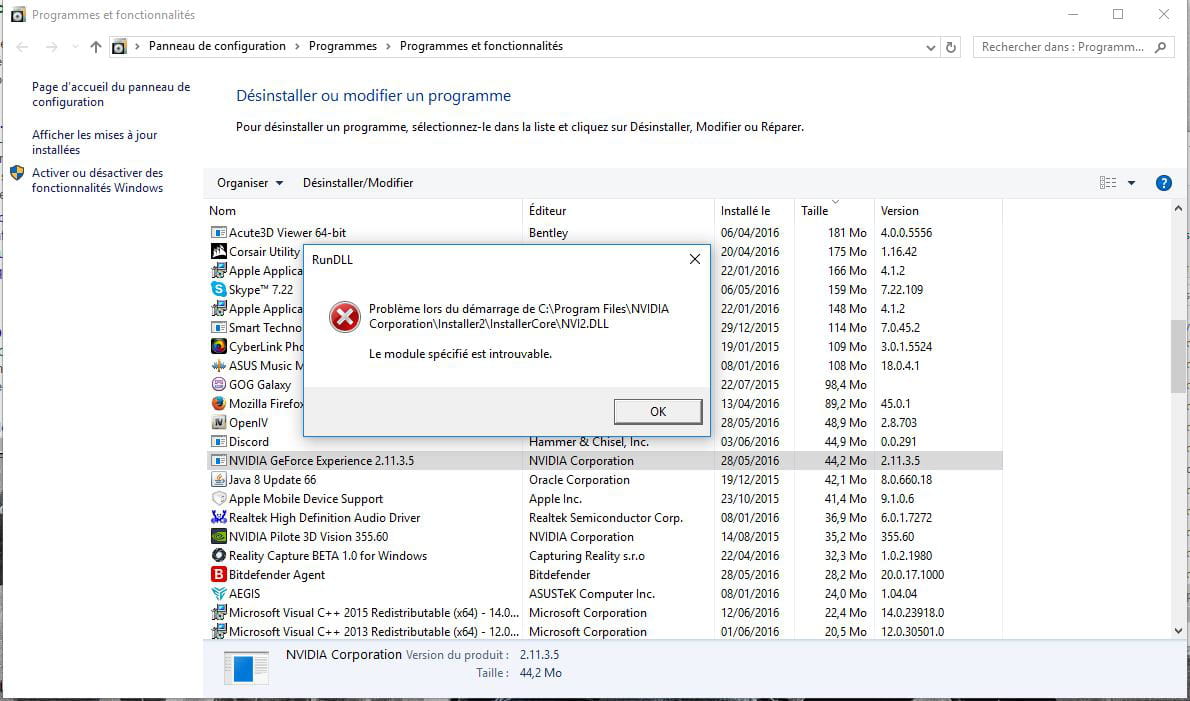1190x701 pixels.
Task: Click the back navigation arrow
Action: coord(22,47)
